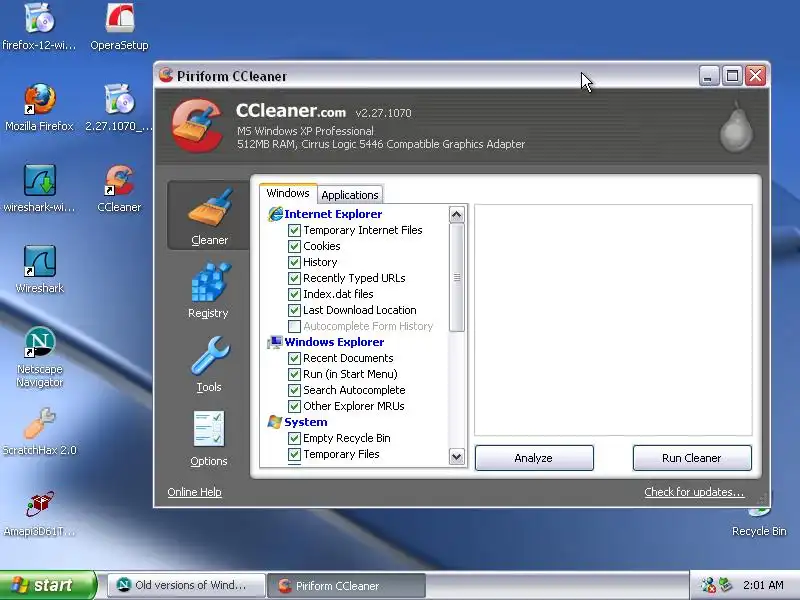Viewport: 800px width, 600px height.
Task: Click the Internet Explorer group heading
Action: tap(333, 214)
